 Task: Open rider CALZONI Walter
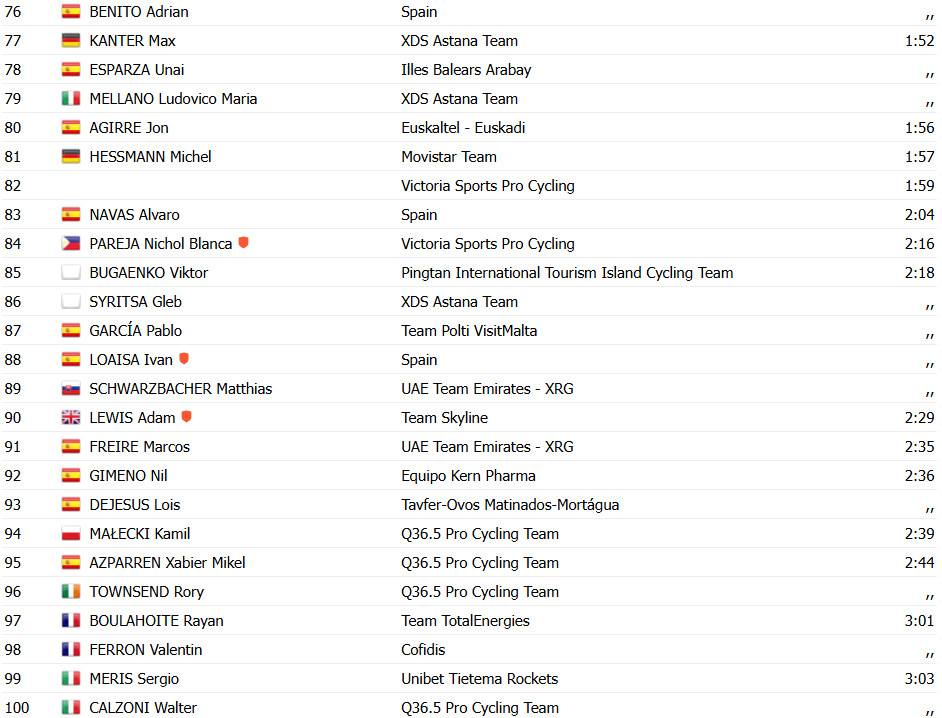(143, 707)
